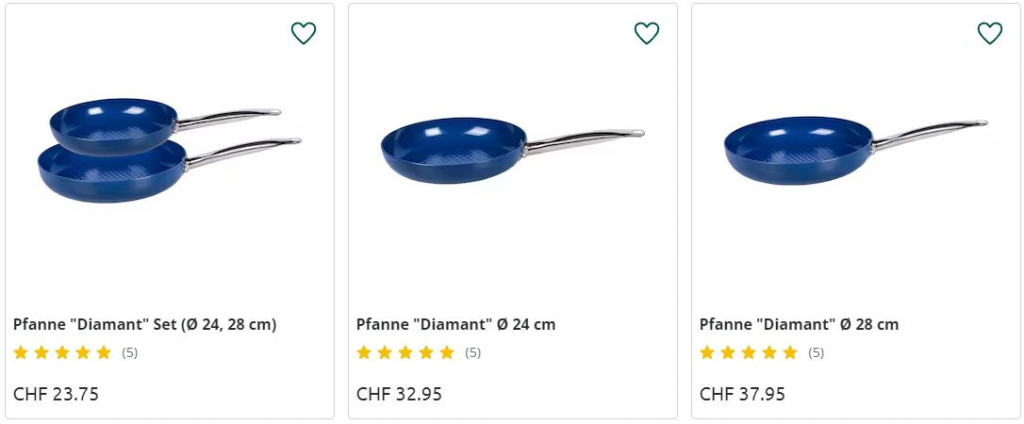Open the Pfanne "Diamant" Ø 28 cm title link

point(798,324)
